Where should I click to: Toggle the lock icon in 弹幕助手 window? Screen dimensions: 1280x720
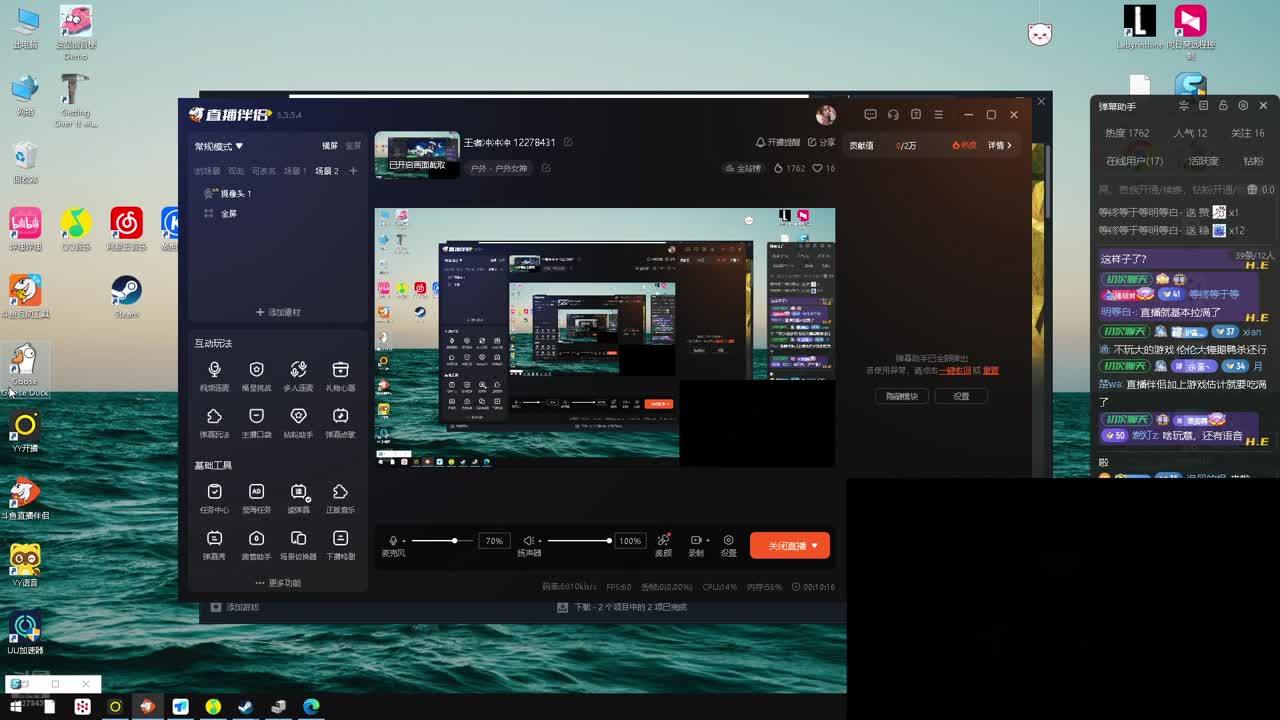tap(1223, 106)
